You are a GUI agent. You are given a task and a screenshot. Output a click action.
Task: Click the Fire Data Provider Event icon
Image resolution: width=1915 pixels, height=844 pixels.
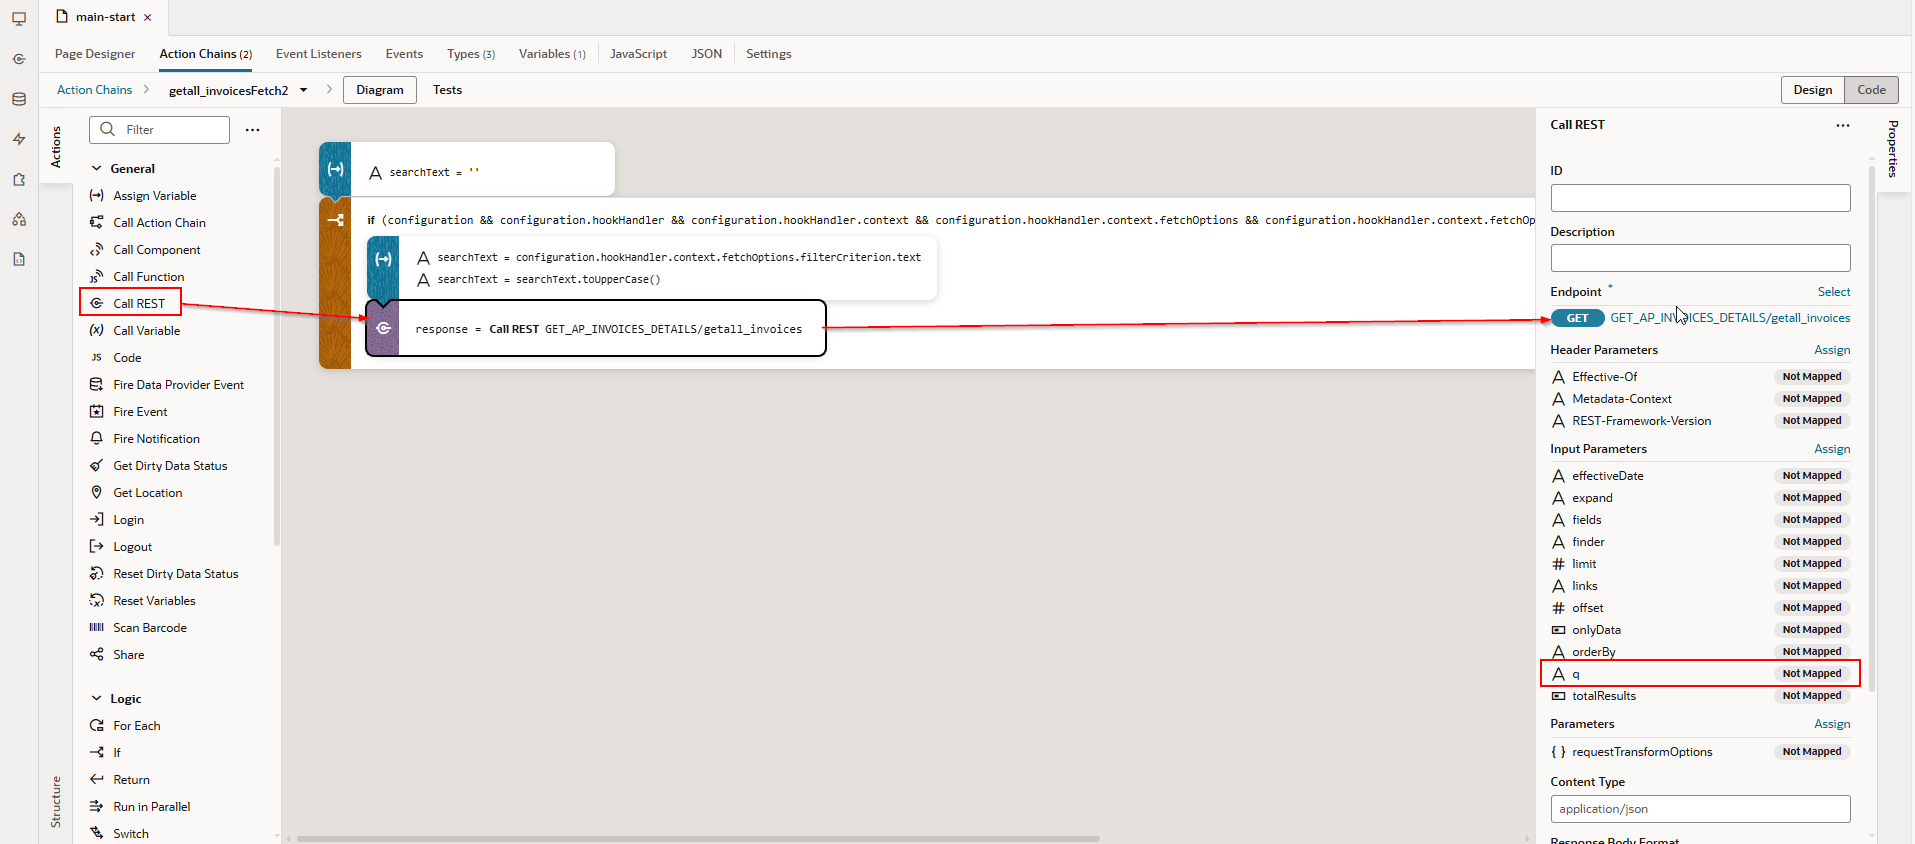pyautogui.click(x=97, y=385)
